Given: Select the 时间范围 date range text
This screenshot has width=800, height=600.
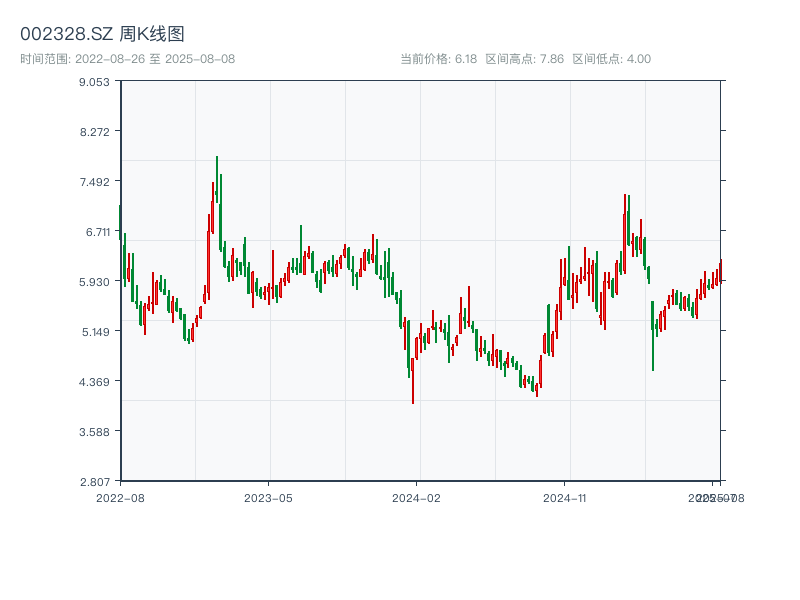Looking at the screenshot, I should pyautogui.click(x=127, y=59).
